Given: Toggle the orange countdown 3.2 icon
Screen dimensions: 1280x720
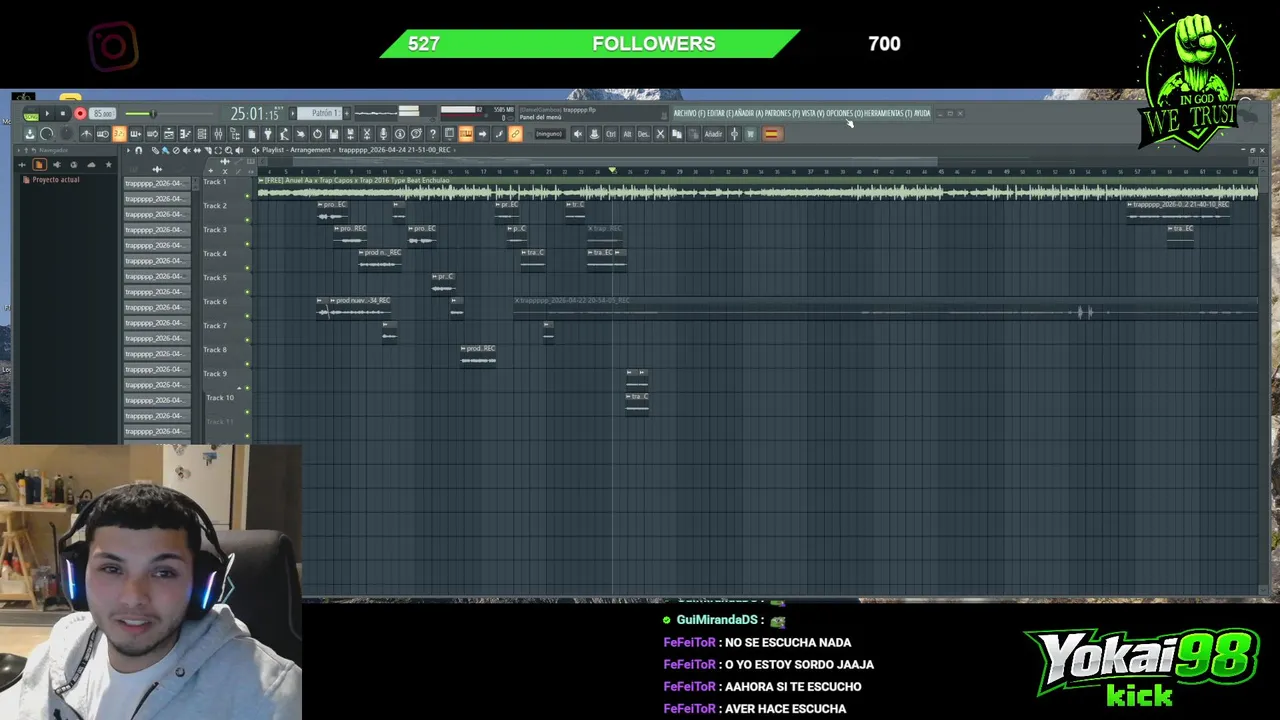Looking at the screenshot, I should [119, 134].
